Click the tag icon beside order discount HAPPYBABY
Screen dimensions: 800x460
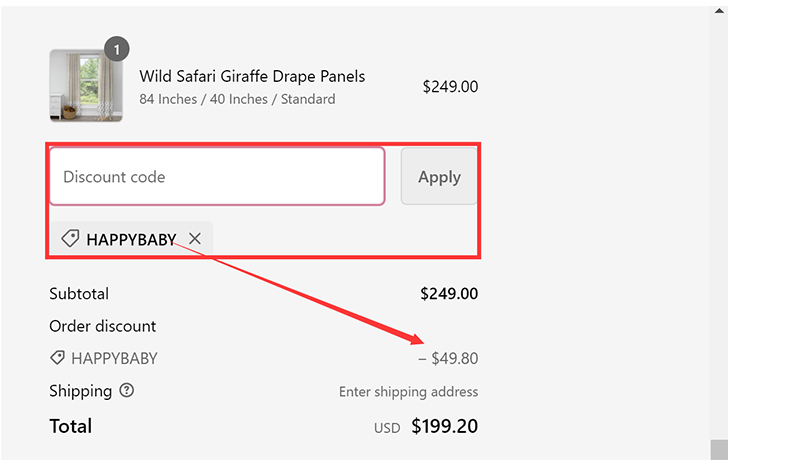(57, 358)
